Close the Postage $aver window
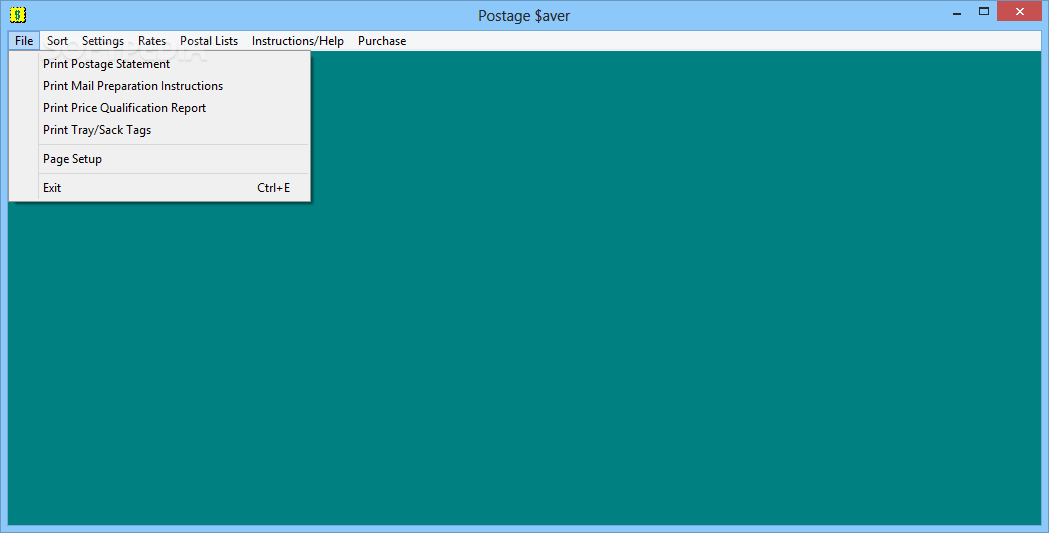Image resolution: width=1049 pixels, height=533 pixels. pyautogui.click(x=1020, y=11)
